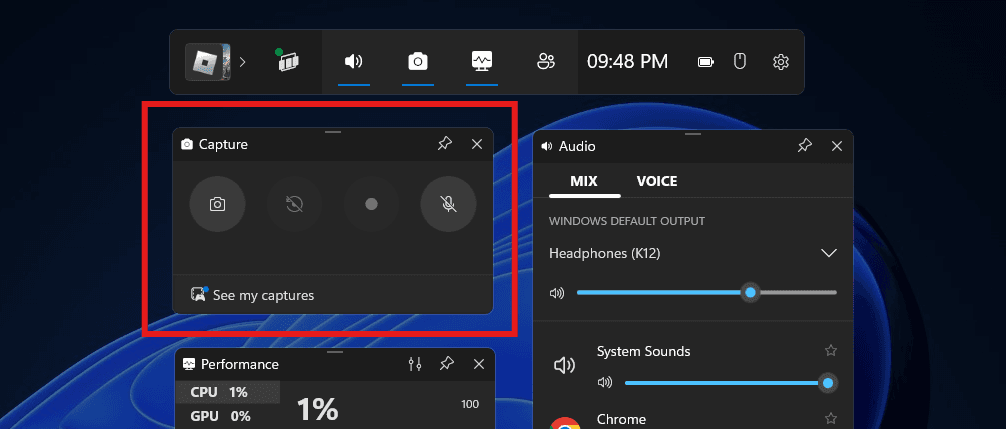Click the Capture widget title camera icon
The width and height of the screenshot is (1006, 429).
187,144
